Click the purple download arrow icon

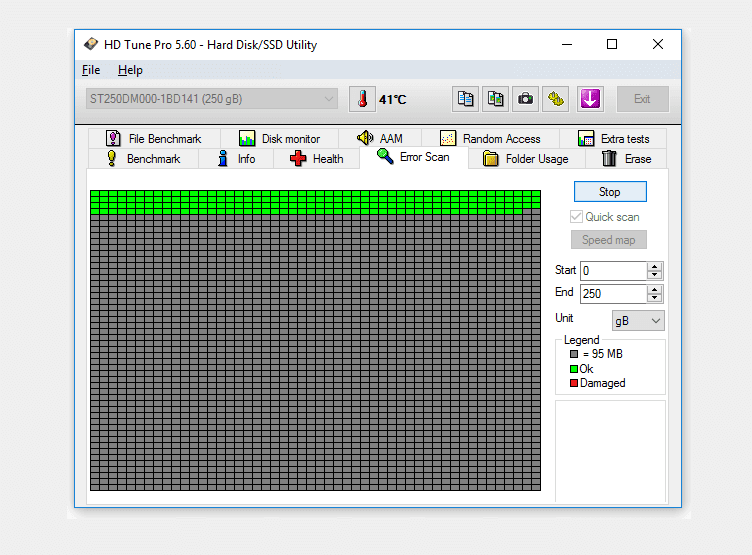pos(590,99)
